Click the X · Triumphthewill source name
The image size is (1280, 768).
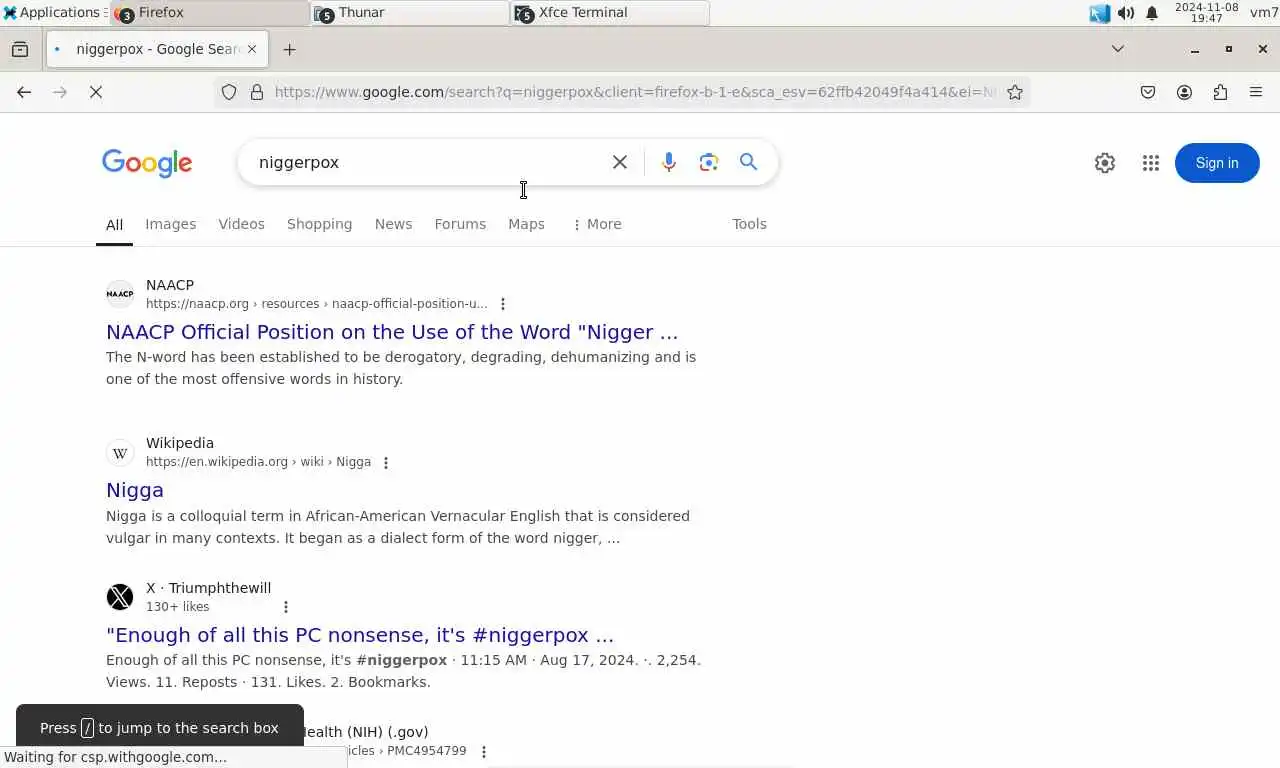(208, 588)
